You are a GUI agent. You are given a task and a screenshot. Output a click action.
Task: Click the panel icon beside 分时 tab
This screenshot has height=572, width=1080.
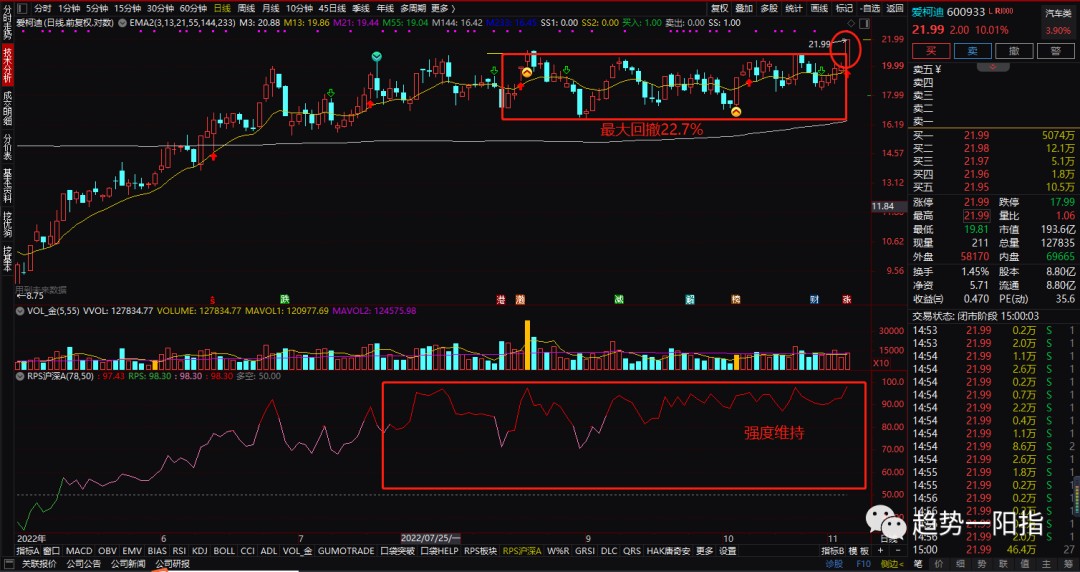point(22,9)
